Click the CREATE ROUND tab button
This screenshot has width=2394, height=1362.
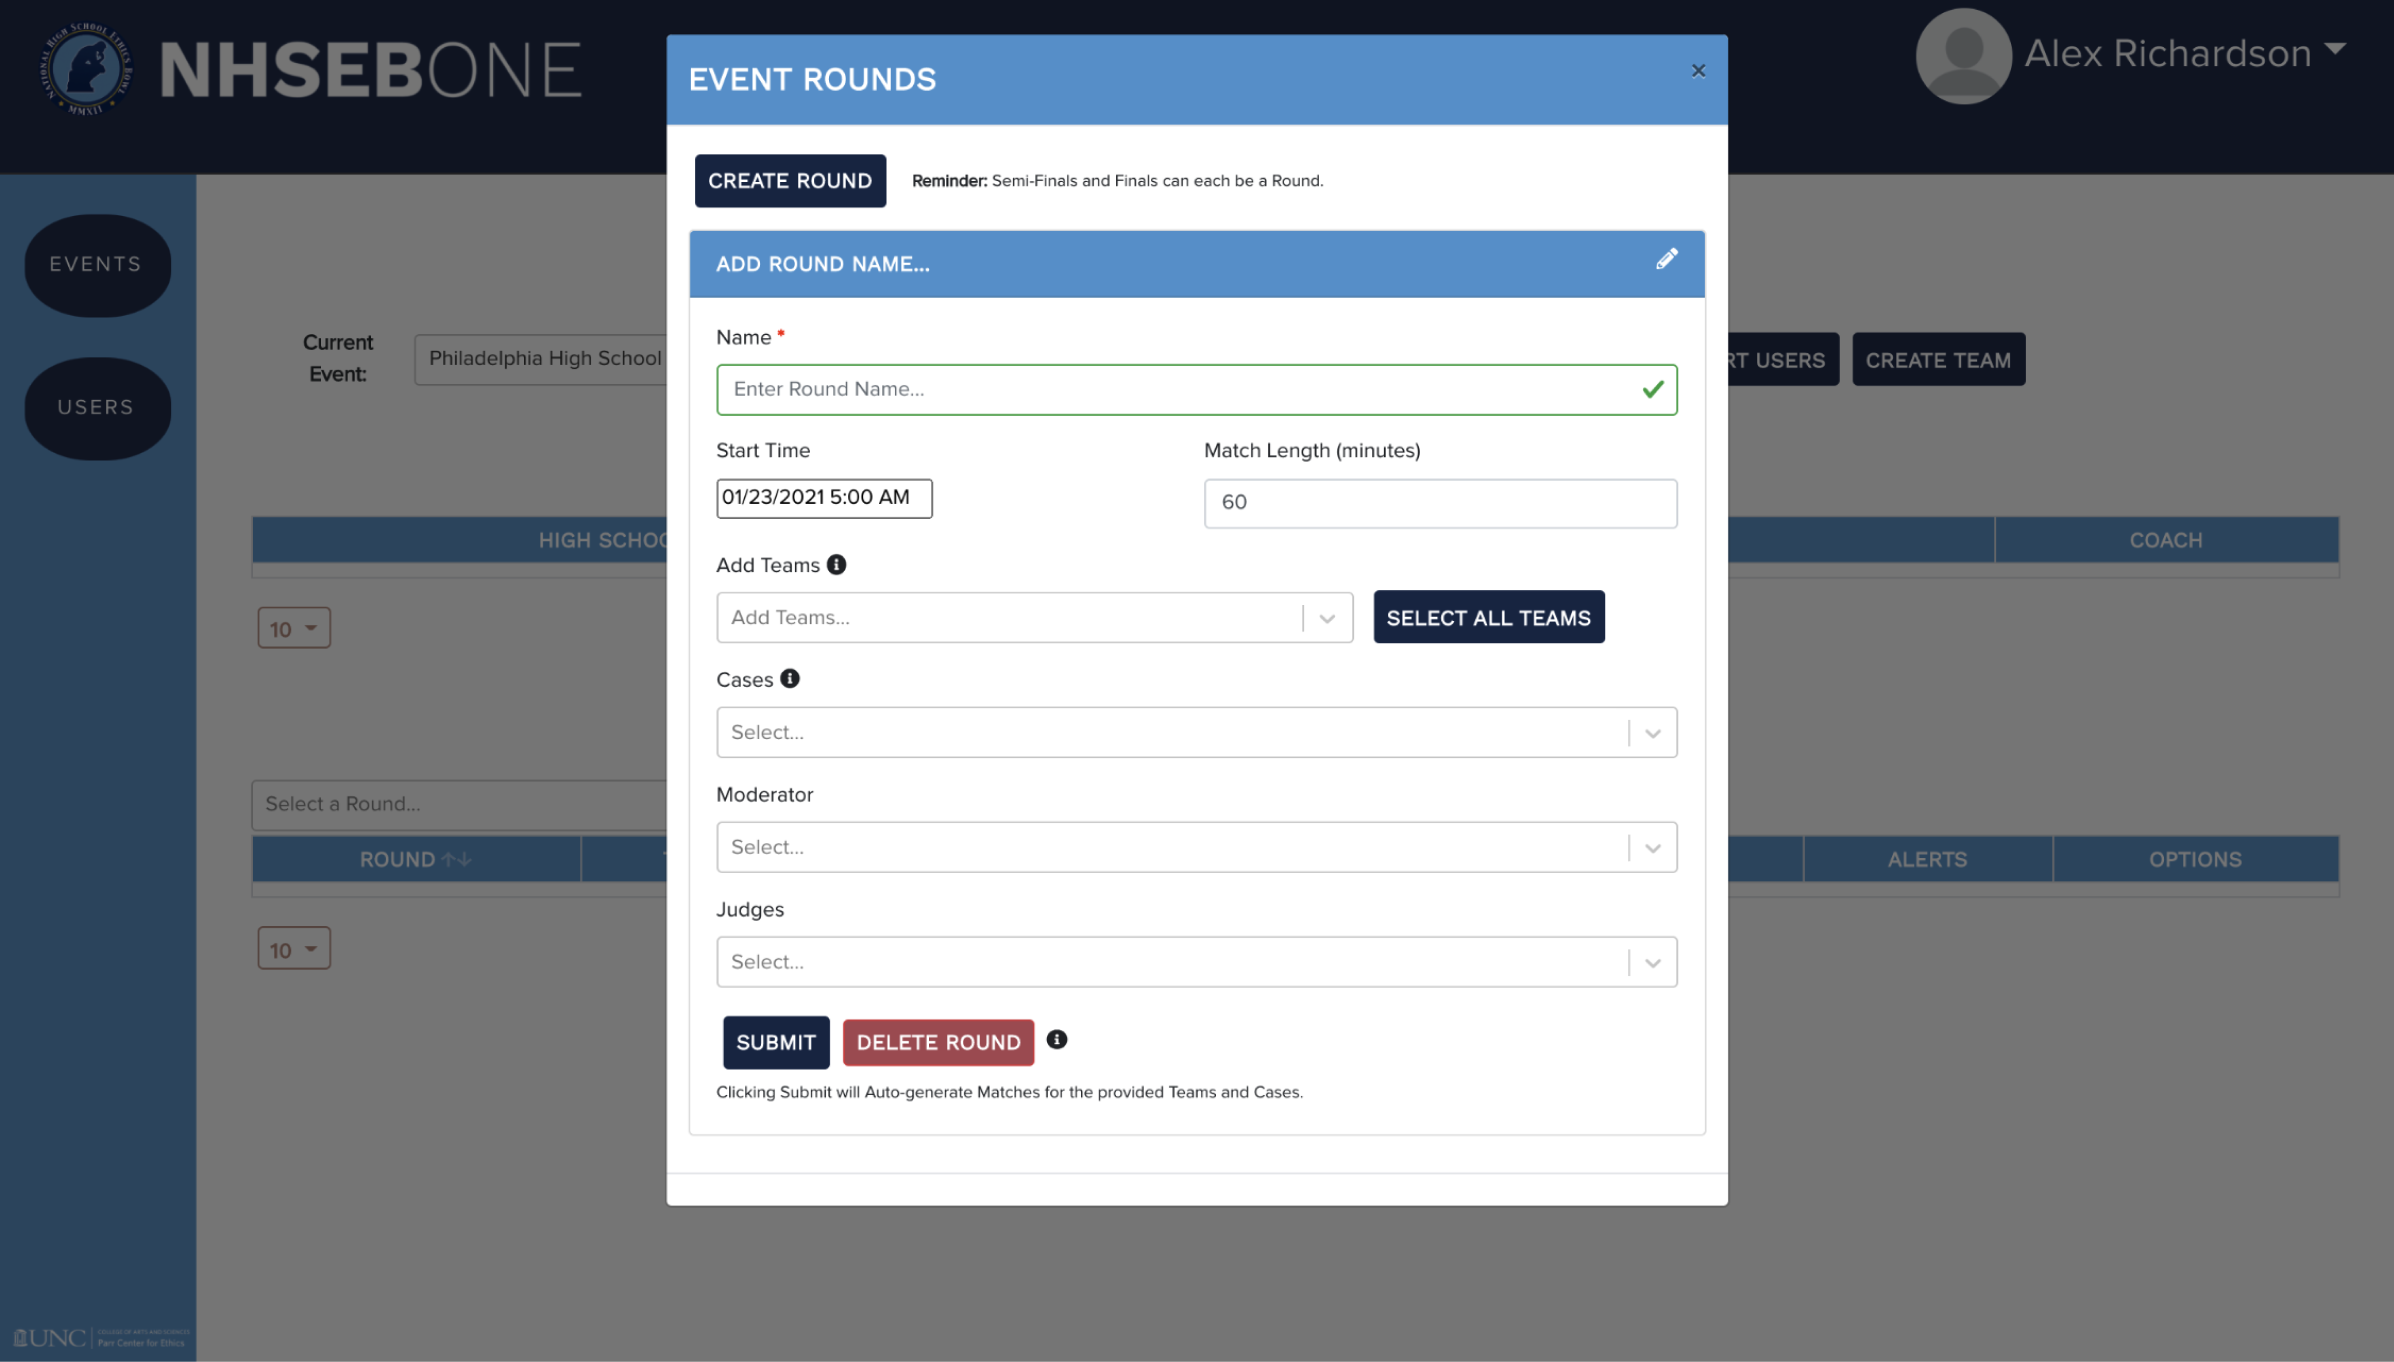point(789,181)
